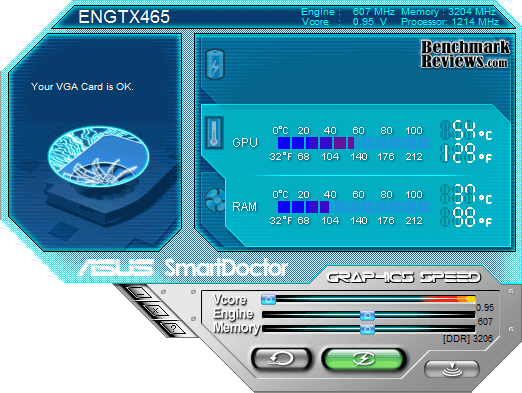The width and height of the screenshot is (522, 393).
Task: Click the RAM 98 °F readout
Action: [x=467, y=217]
